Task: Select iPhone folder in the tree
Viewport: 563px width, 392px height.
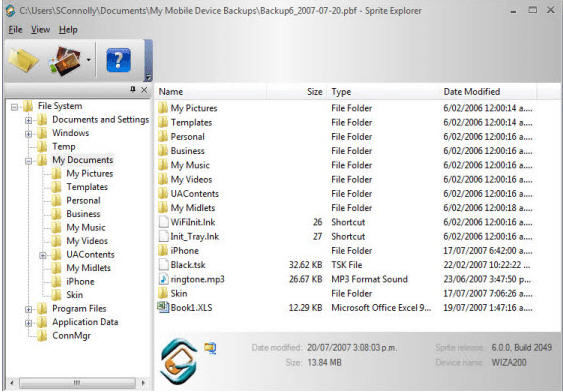Action: 80,281
